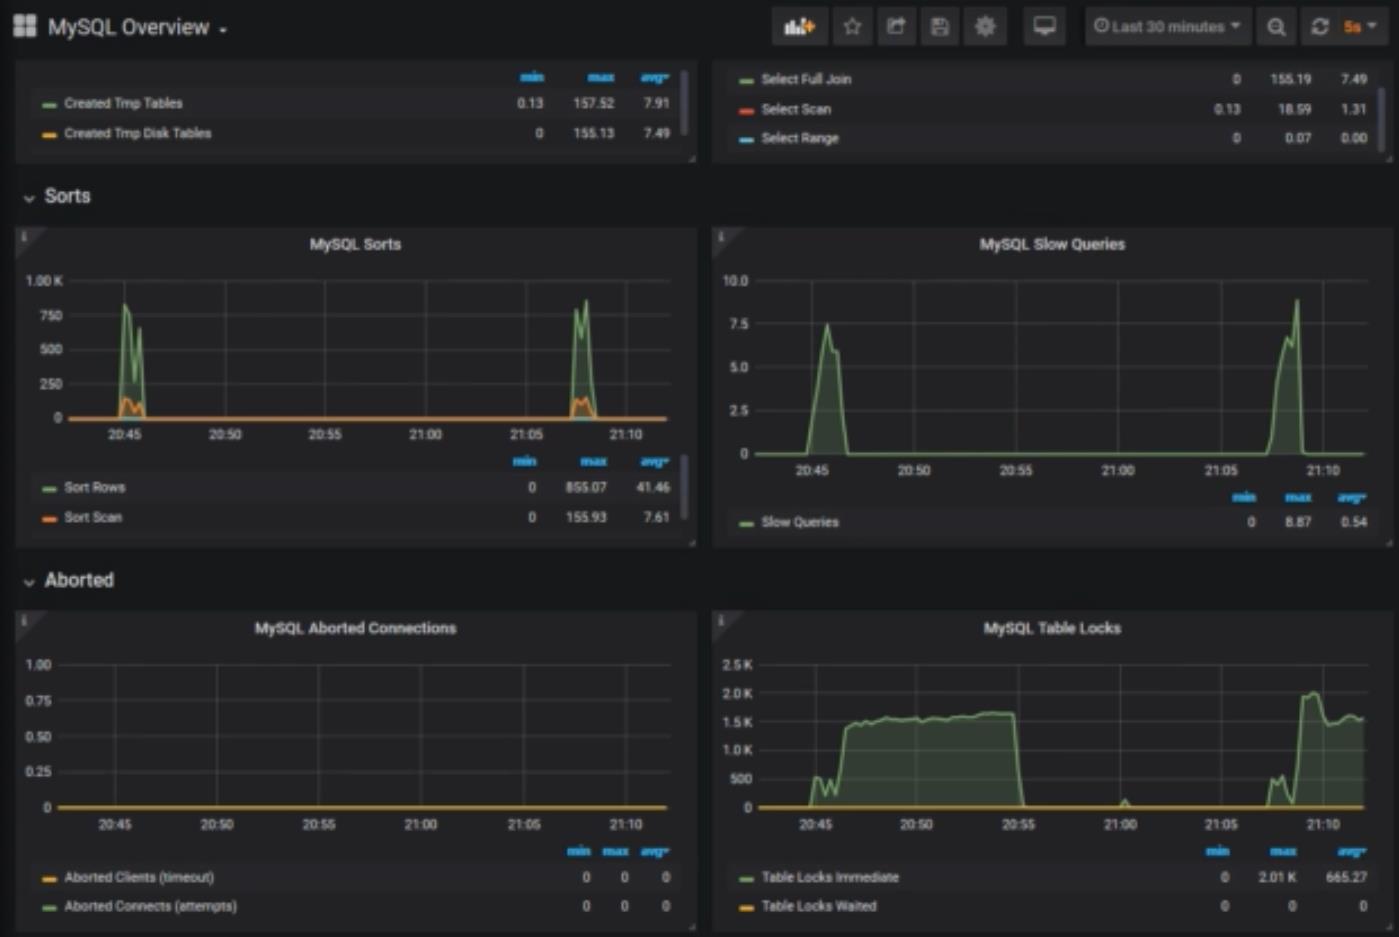Click the refresh dashboard icon
The image size is (1399, 937).
1320,27
